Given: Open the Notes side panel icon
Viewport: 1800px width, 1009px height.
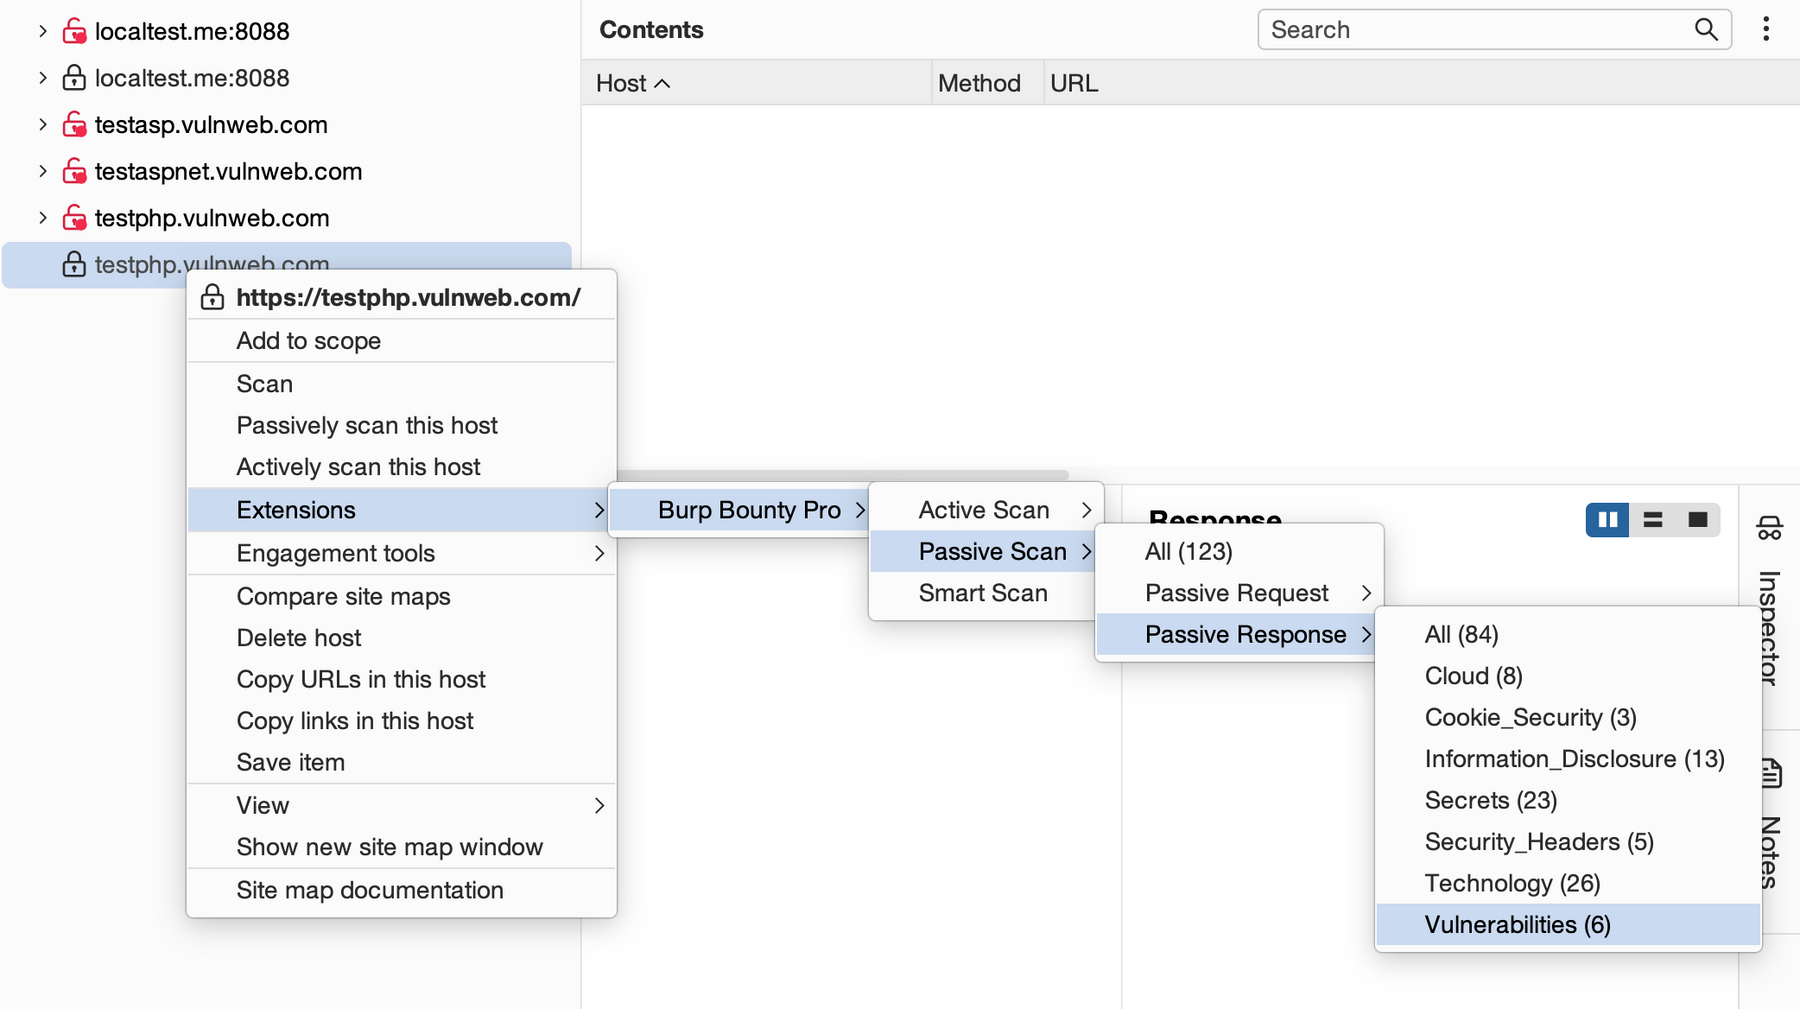Looking at the screenshot, I should (1771, 773).
